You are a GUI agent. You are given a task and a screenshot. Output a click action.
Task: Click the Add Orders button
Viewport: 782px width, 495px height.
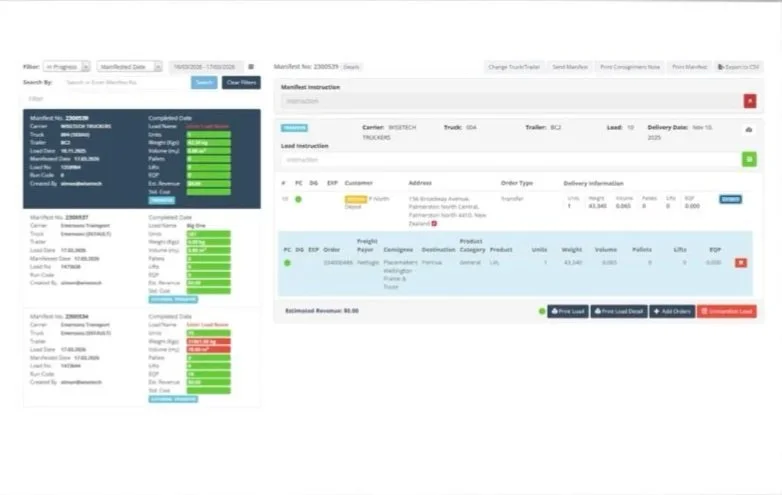(672, 312)
